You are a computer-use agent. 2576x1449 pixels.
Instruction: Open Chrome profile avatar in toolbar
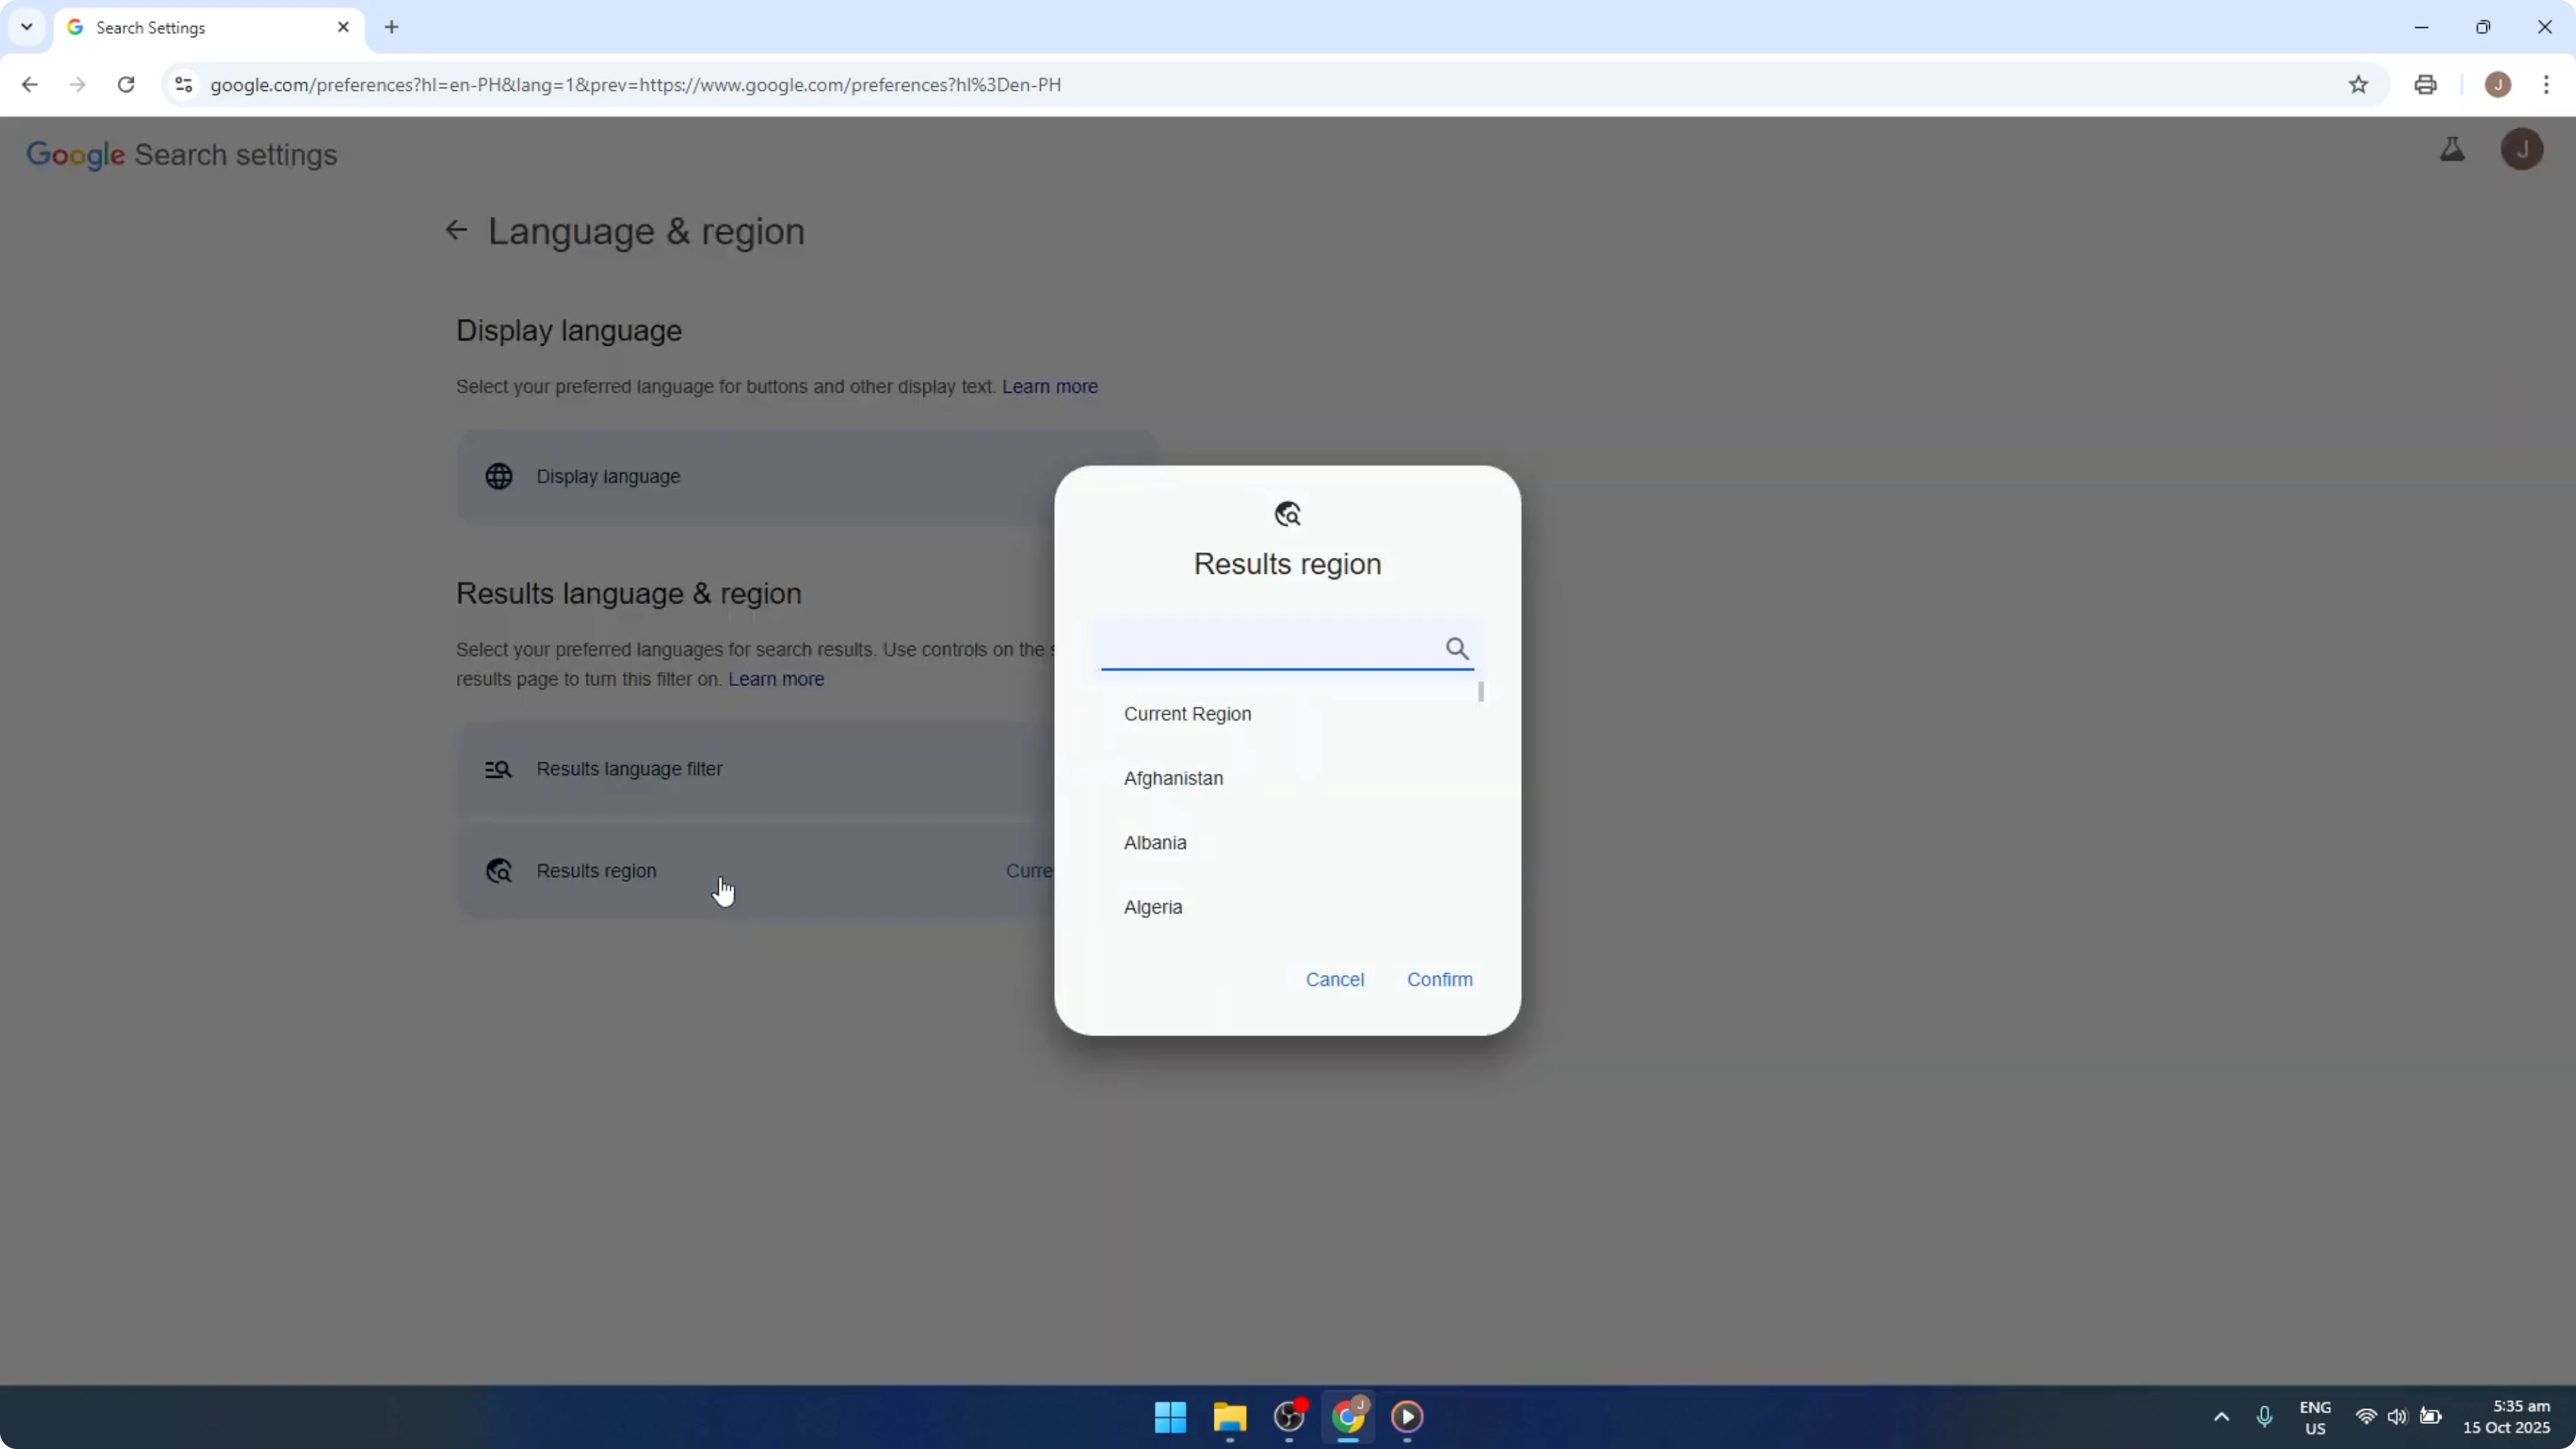pos(2497,85)
